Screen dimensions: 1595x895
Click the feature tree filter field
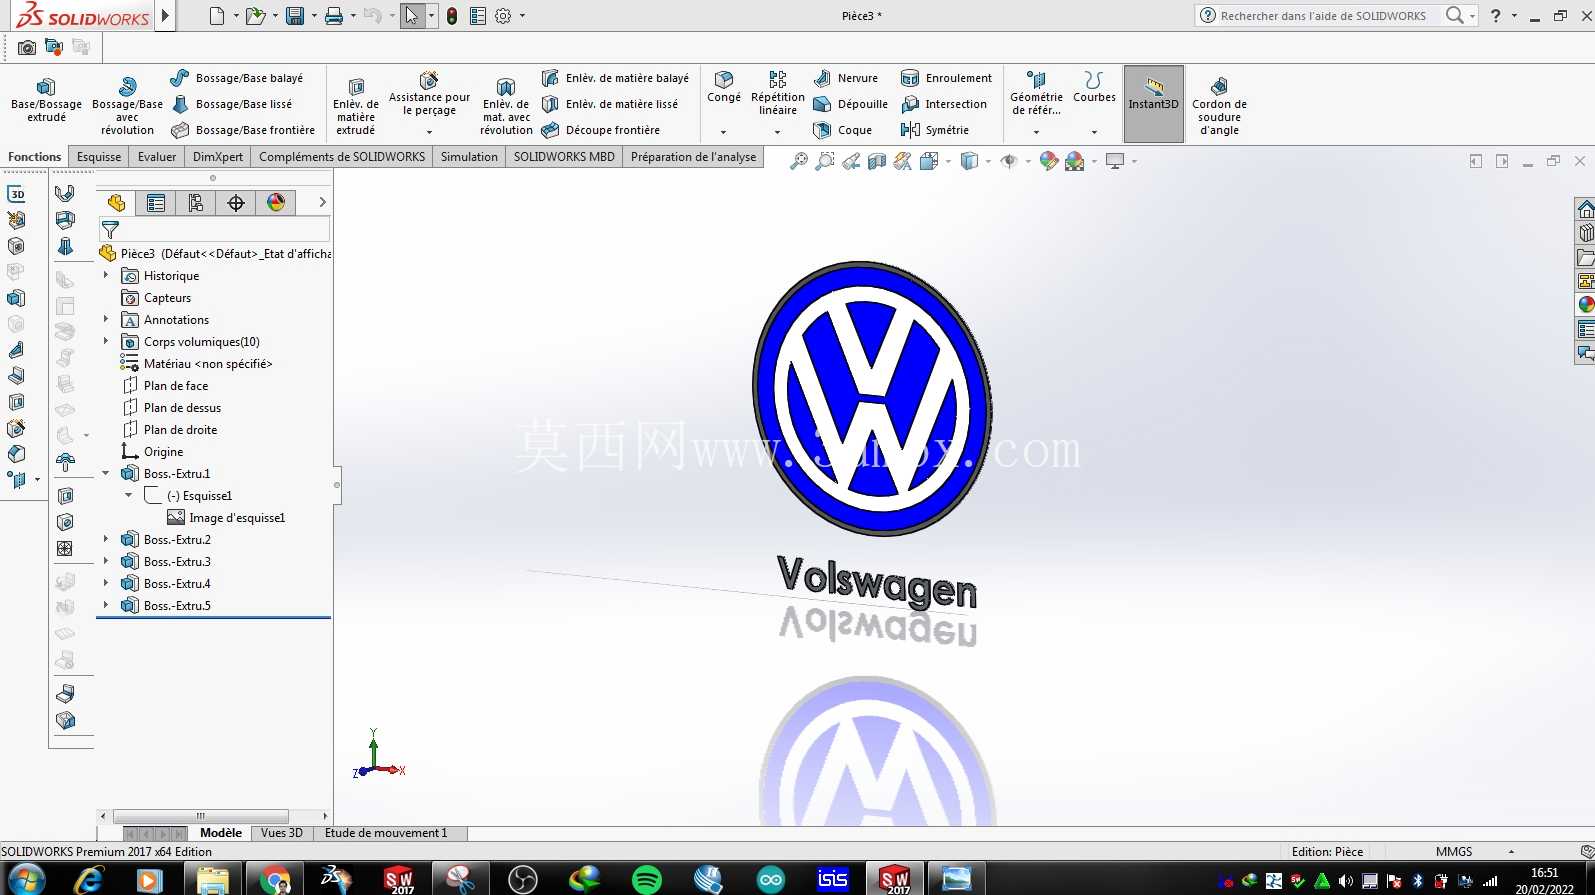pos(214,230)
